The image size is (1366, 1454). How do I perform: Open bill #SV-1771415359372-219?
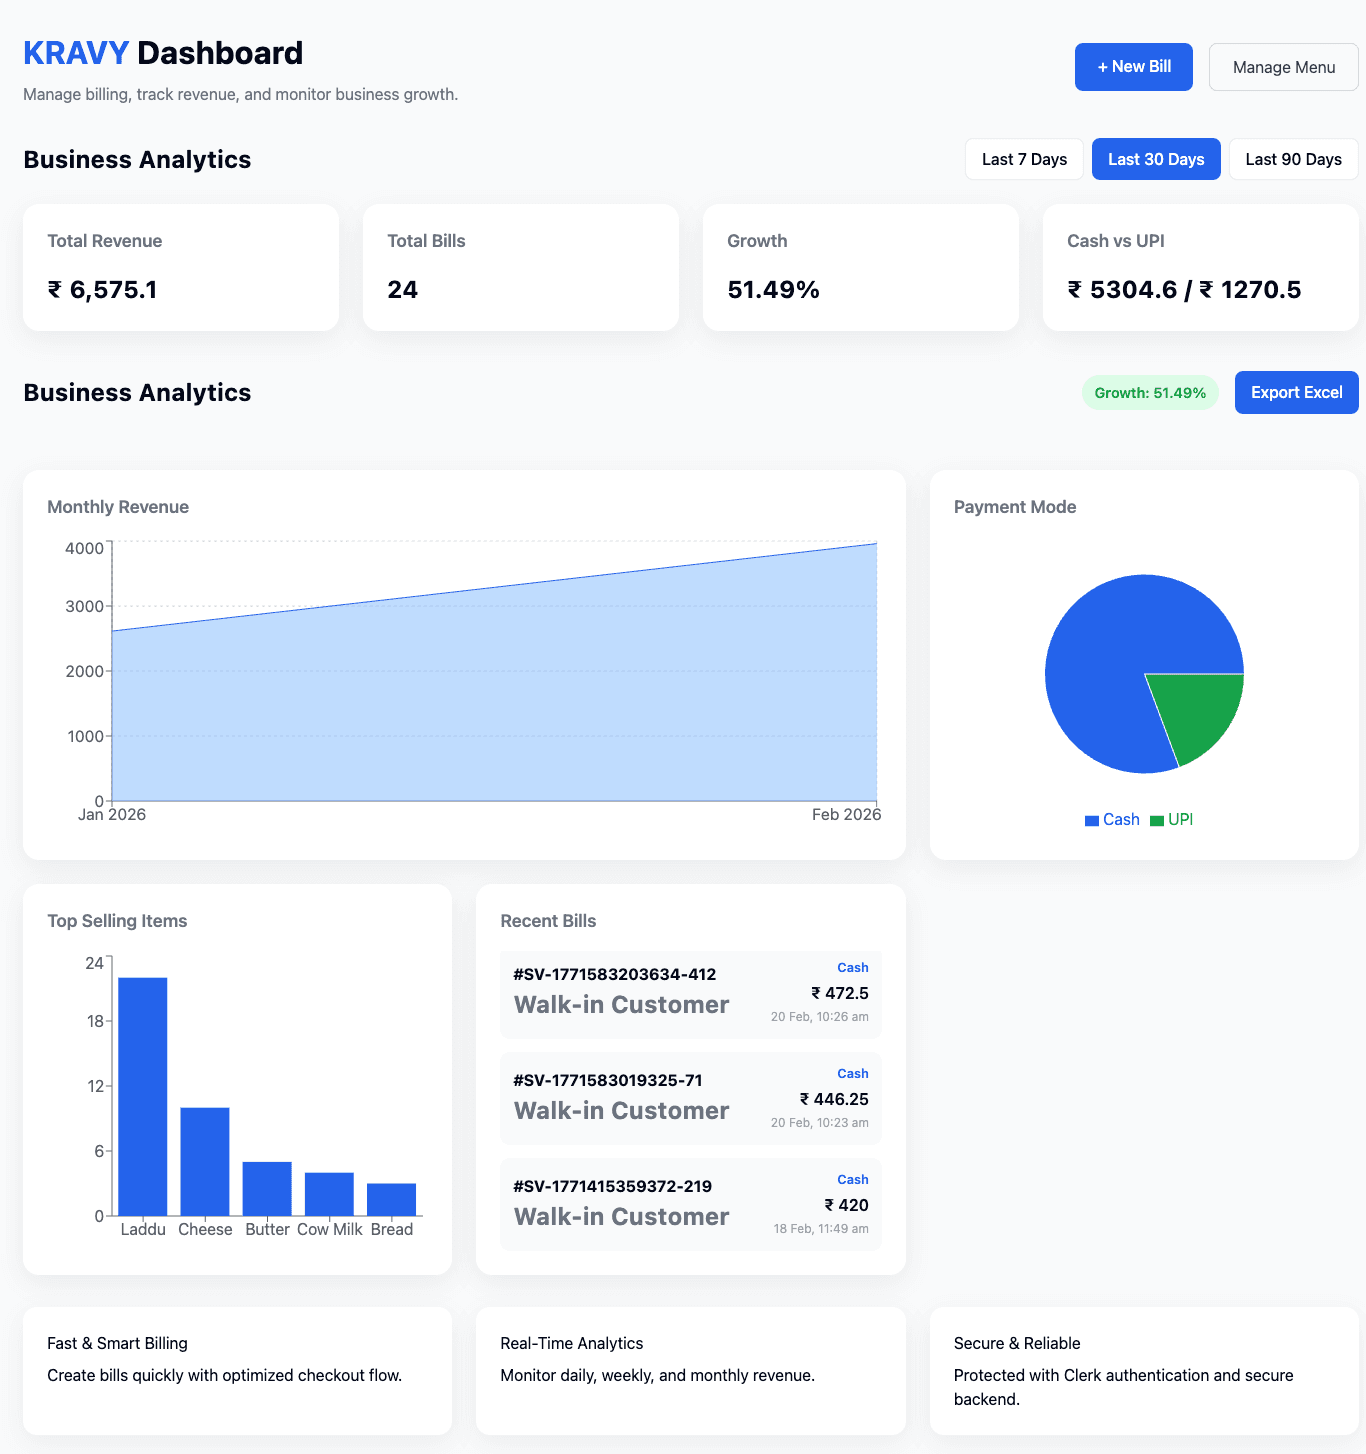tap(690, 1205)
